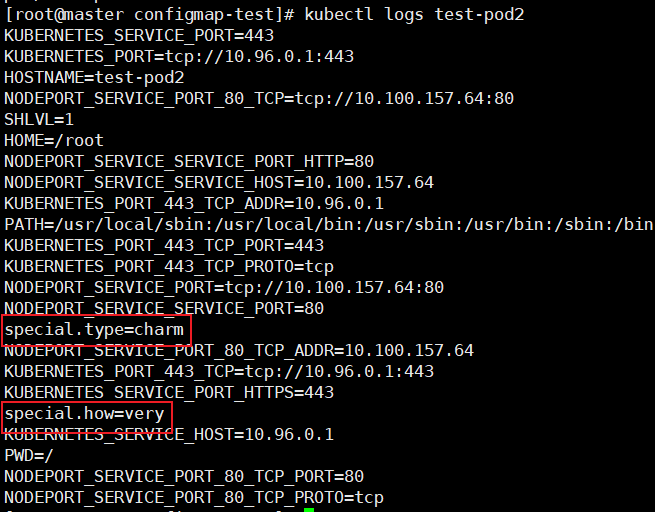The width and height of the screenshot is (655, 512).
Task: Select the PWD=/ output line
Action: click(x=29, y=455)
